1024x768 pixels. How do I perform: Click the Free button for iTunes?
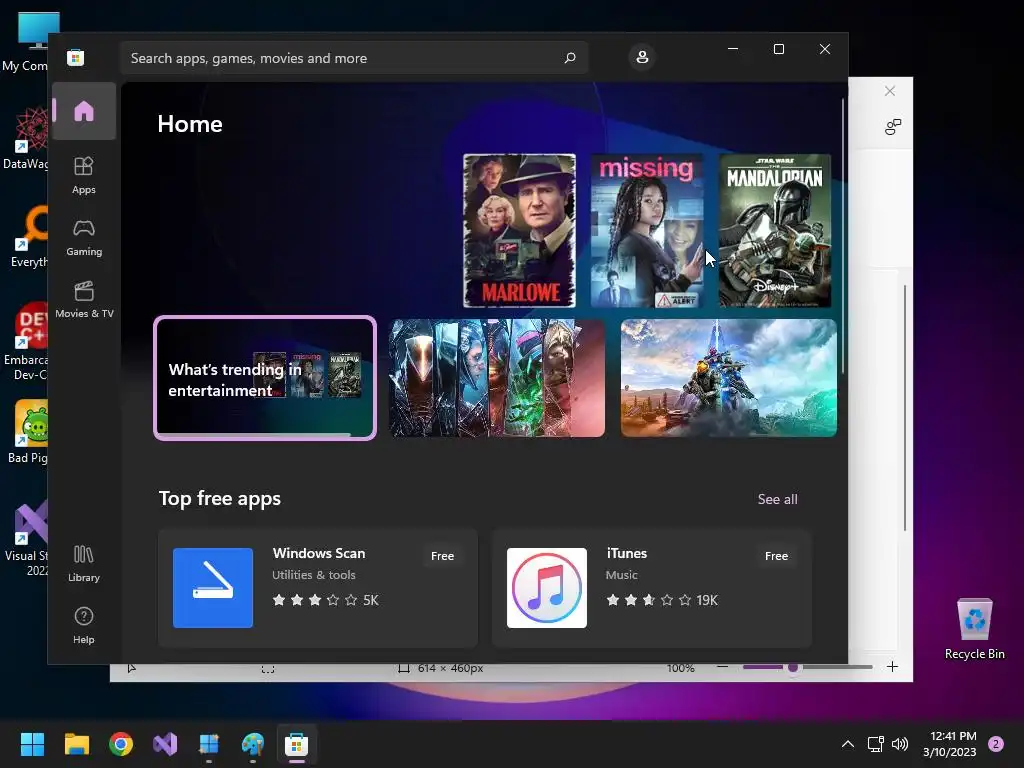776,556
